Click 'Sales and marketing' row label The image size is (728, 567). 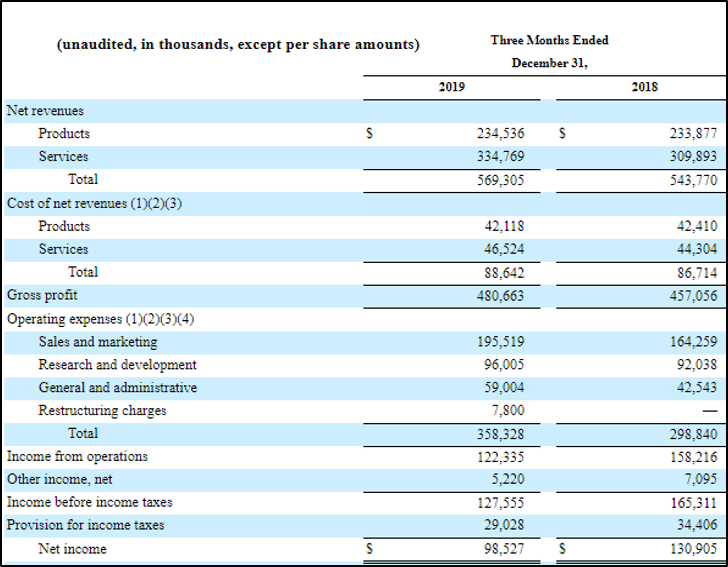pyautogui.click(x=98, y=342)
